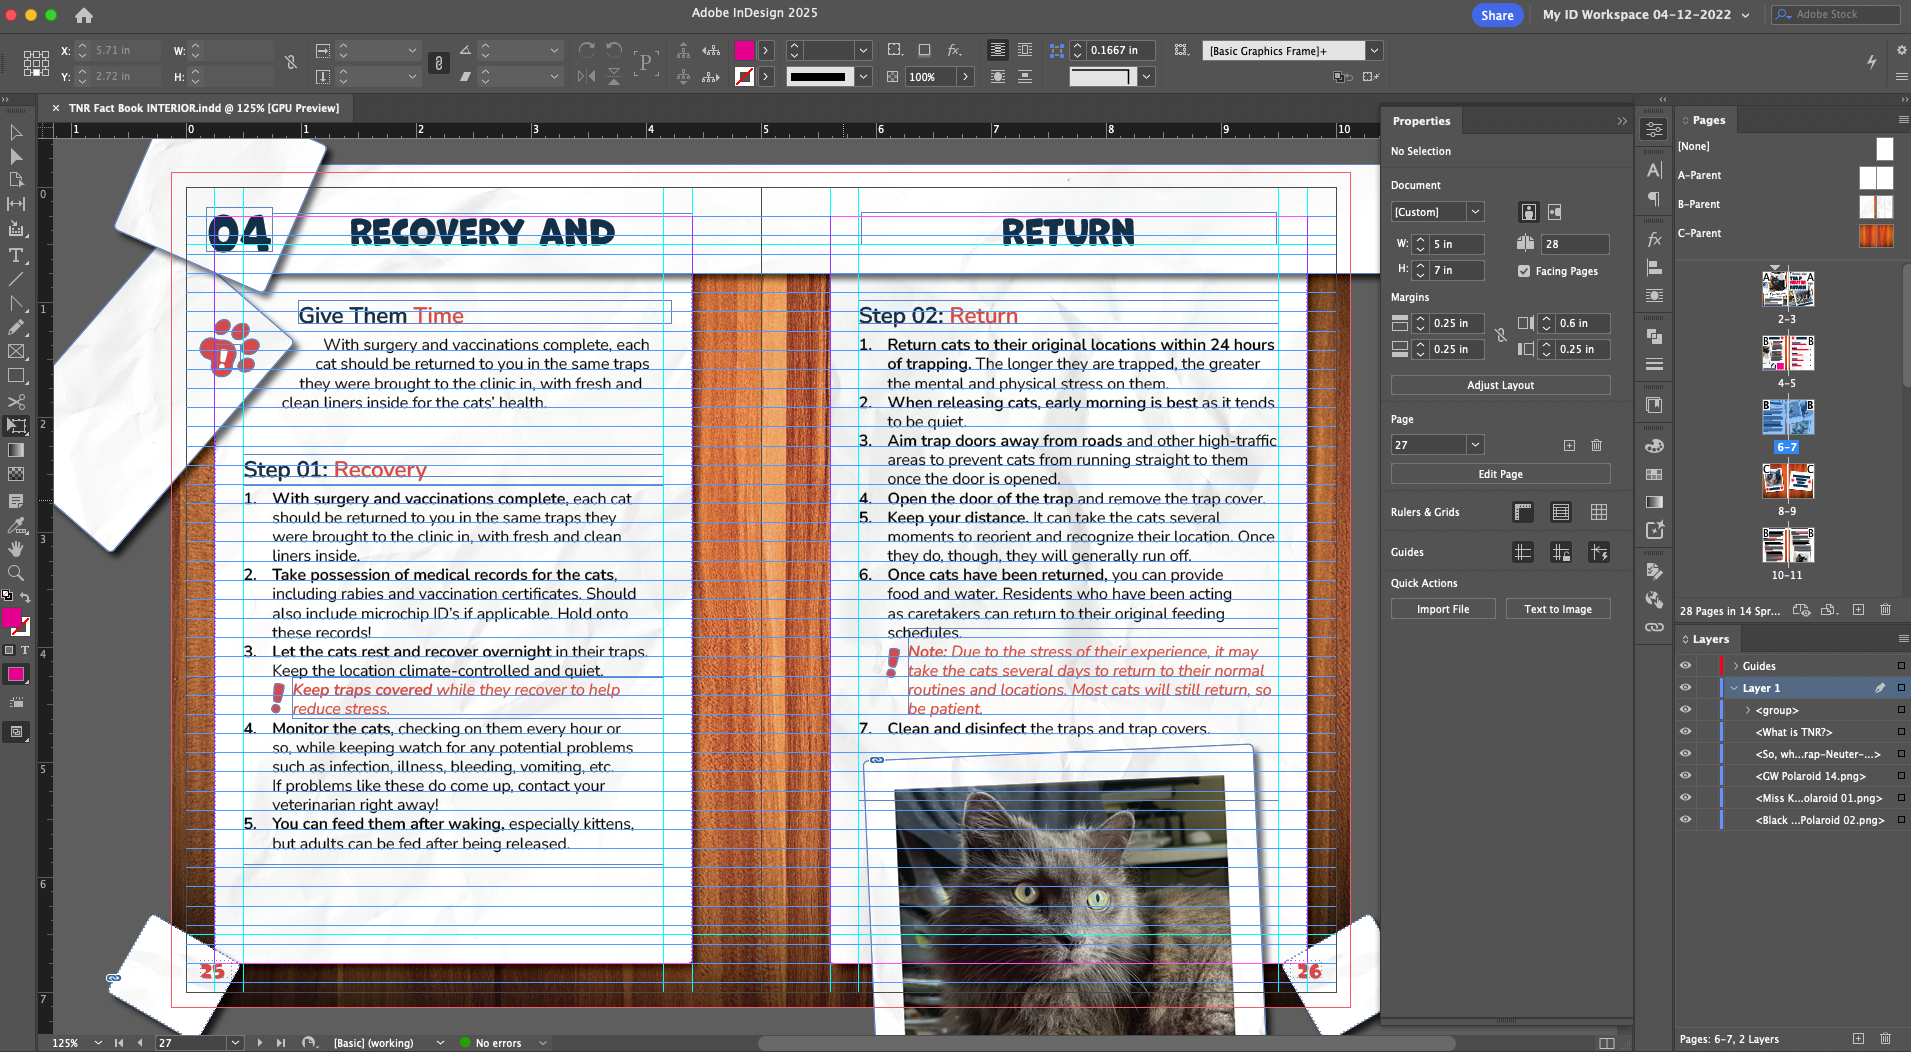Screen dimensions: 1911x1052
Task: Hide <Black ...Polaroid 02.png> visibility eye
Action: pyautogui.click(x=1686, y=820)
